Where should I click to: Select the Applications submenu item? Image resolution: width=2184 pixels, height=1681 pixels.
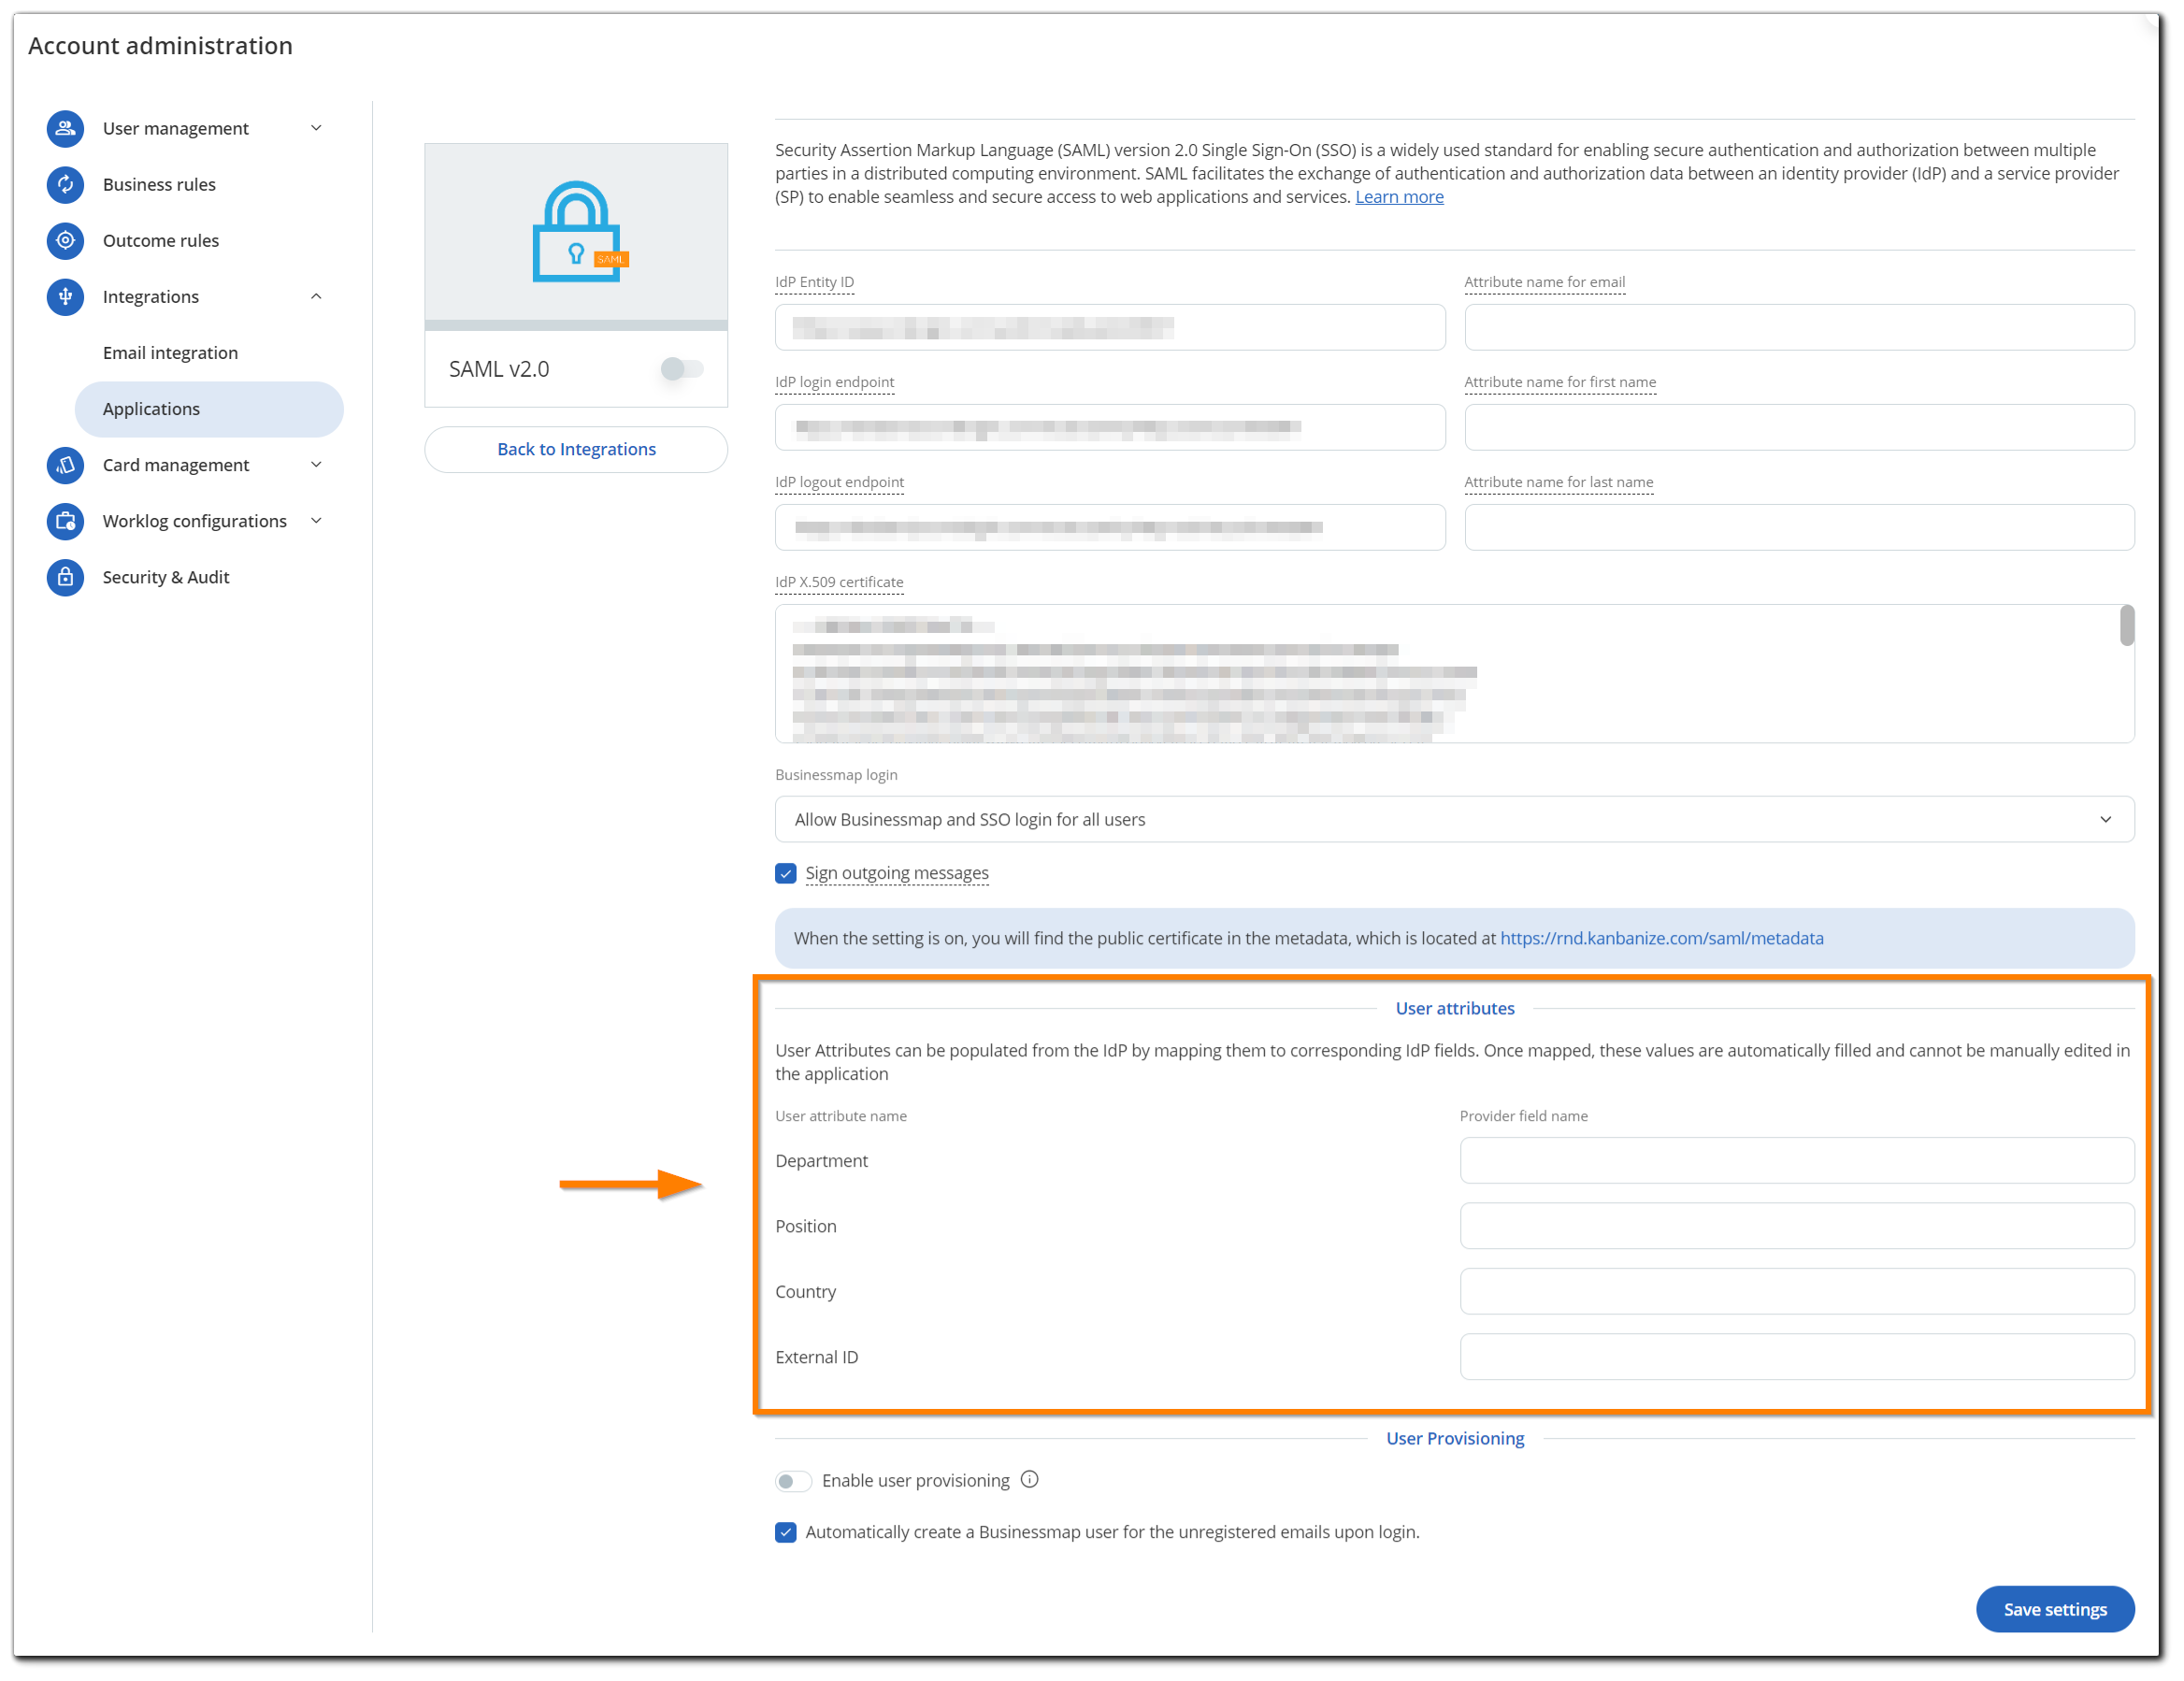[208, 409]
